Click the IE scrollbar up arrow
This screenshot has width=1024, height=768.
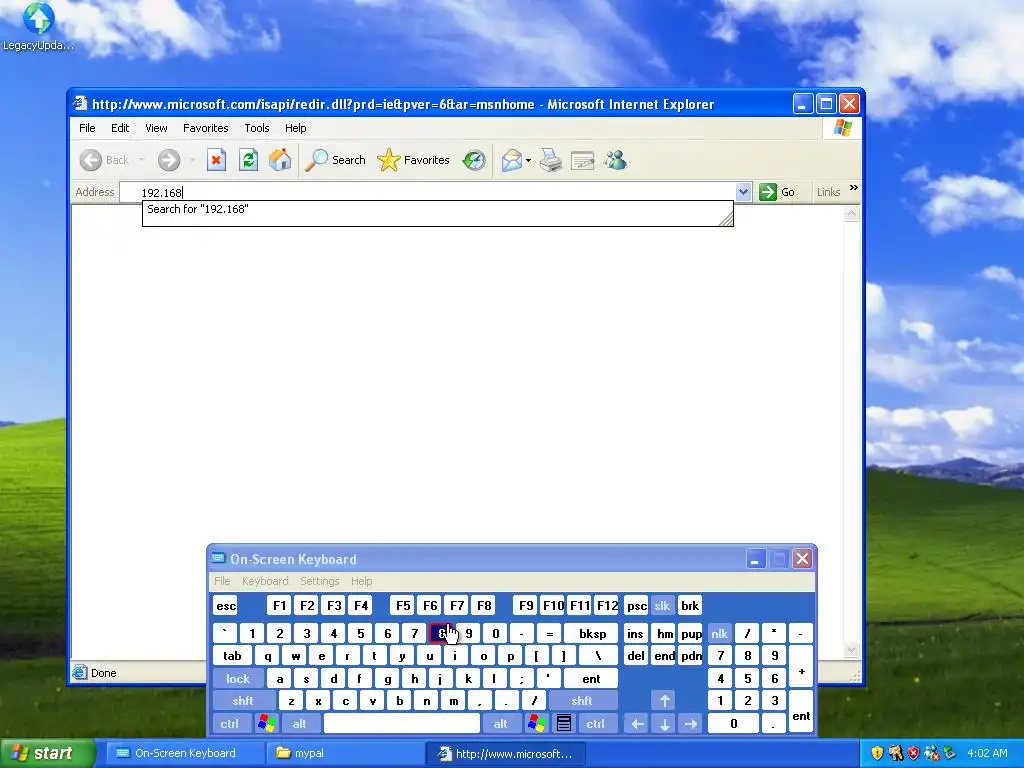(x=851, y=214)
